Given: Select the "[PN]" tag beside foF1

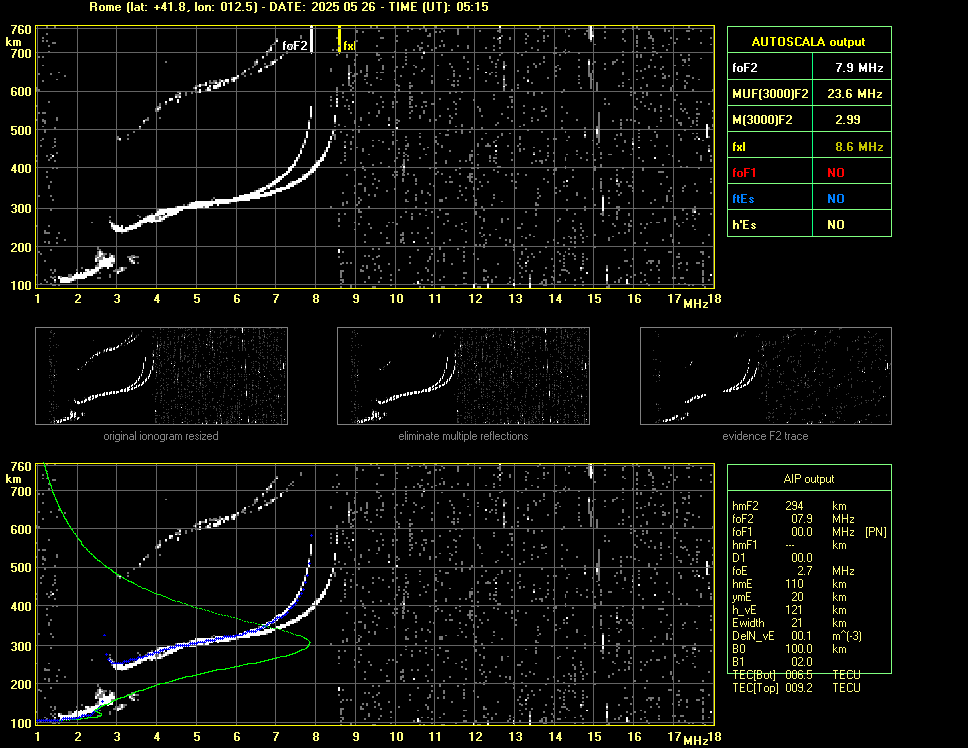Looking at the screenshot, I should pos(875,532).
